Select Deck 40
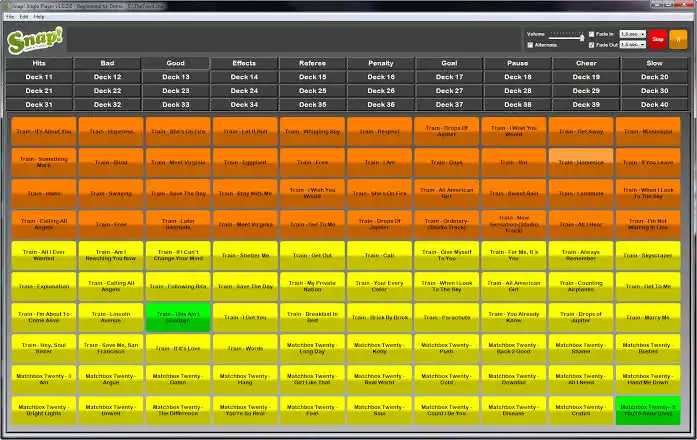 click(655, 104)
